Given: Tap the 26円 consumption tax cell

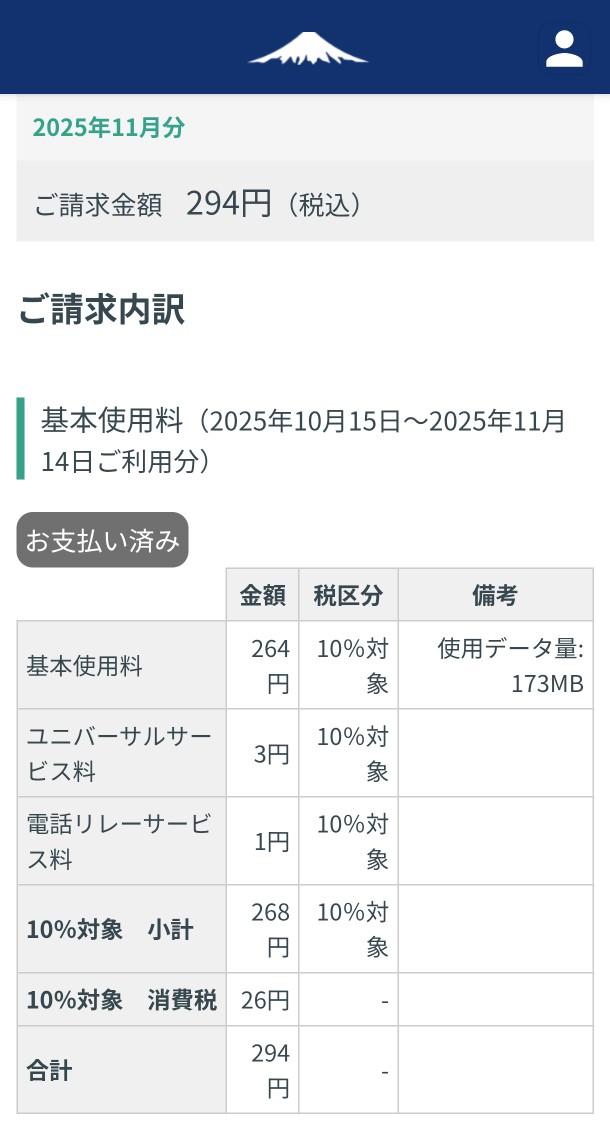Looking at the screenshot, I should point(262,1000).
